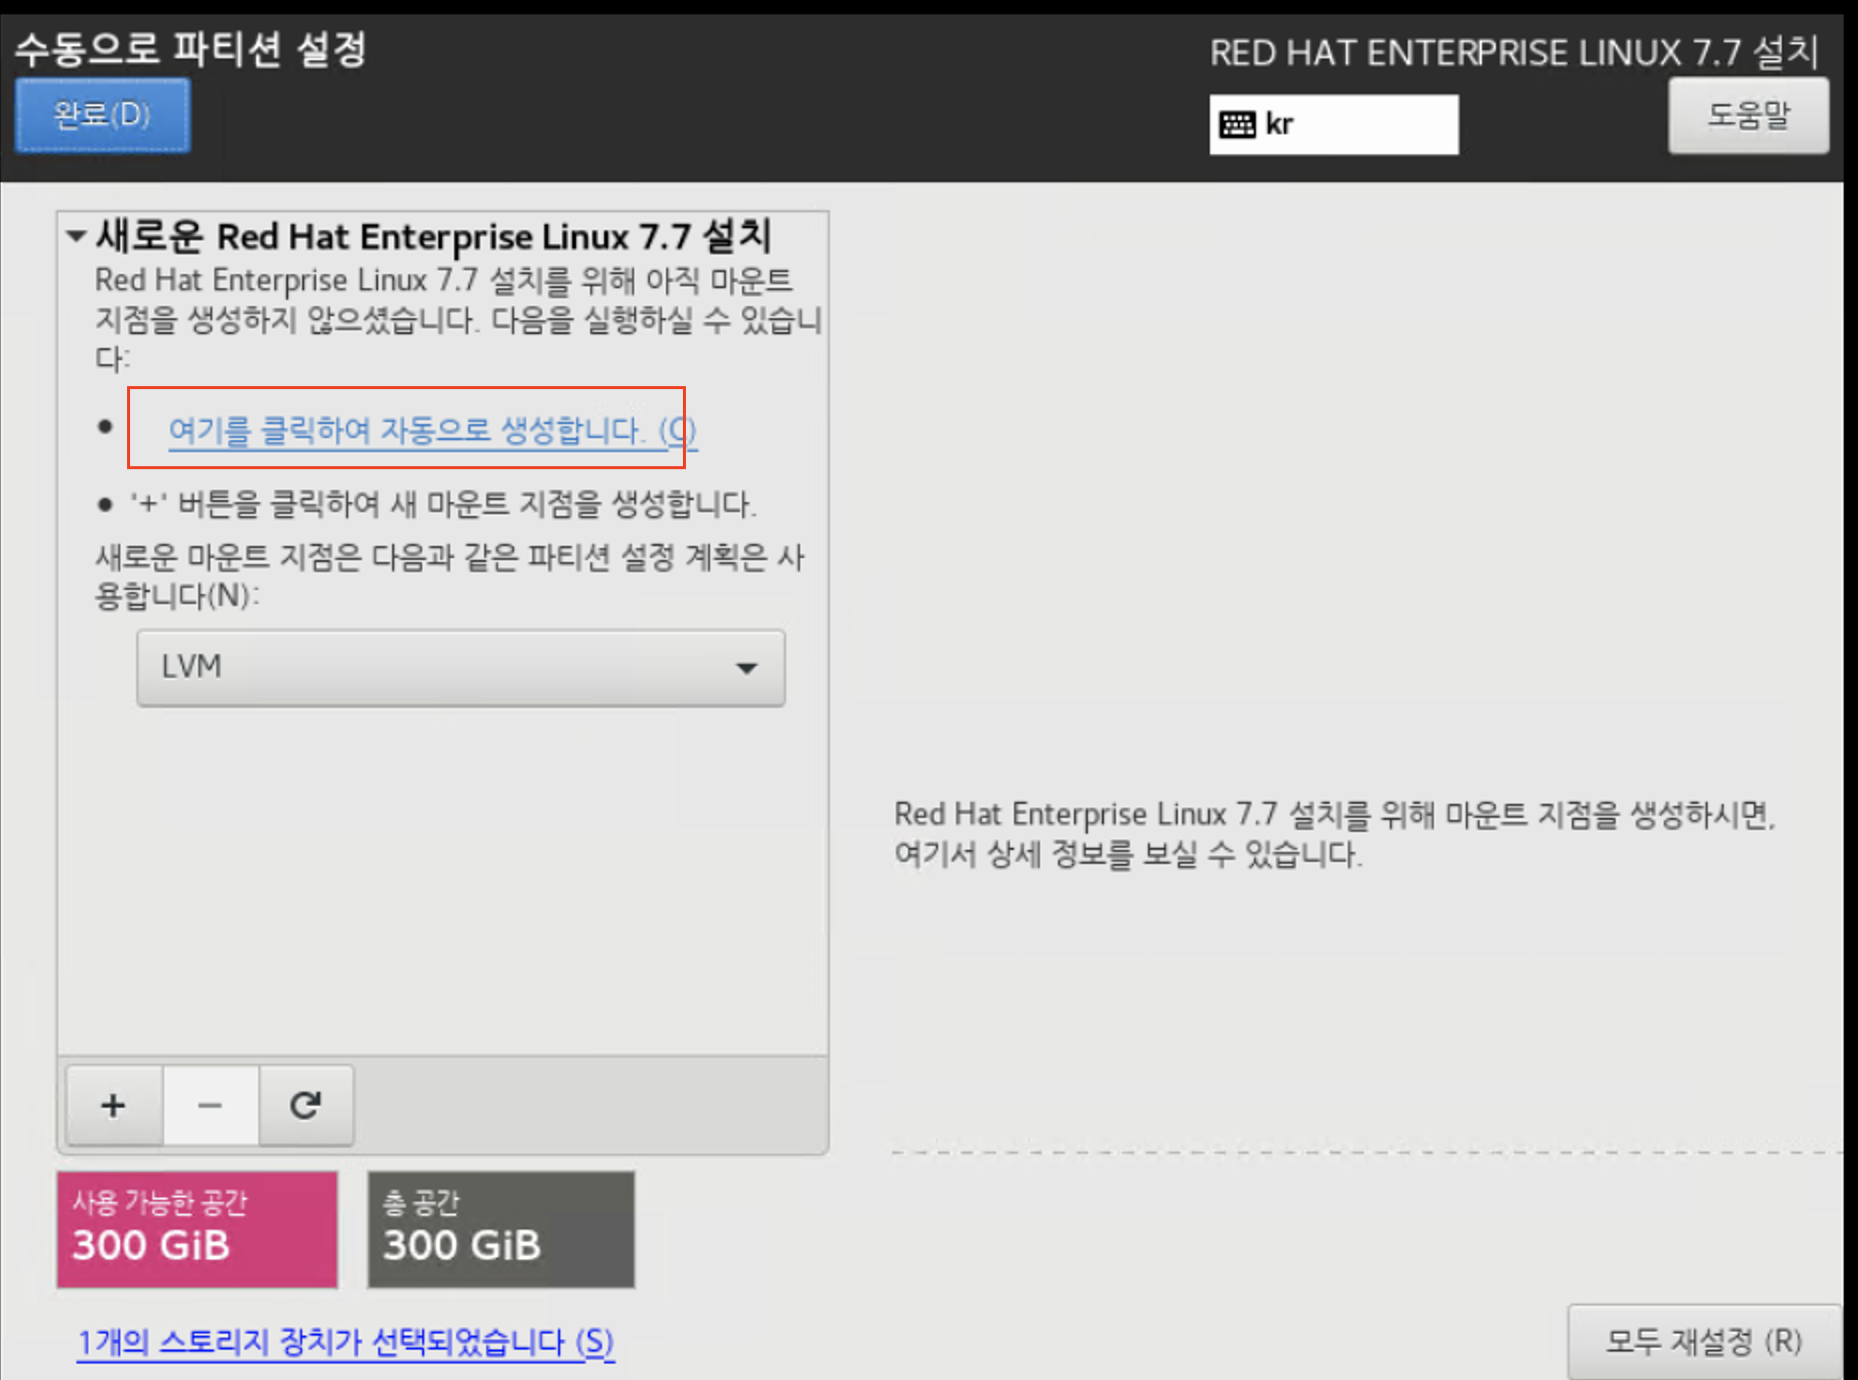
Task: Click the RED HAT ENTERPRISE LINUX 7.7 설치 header text
Action: [x=1513, y=52]
